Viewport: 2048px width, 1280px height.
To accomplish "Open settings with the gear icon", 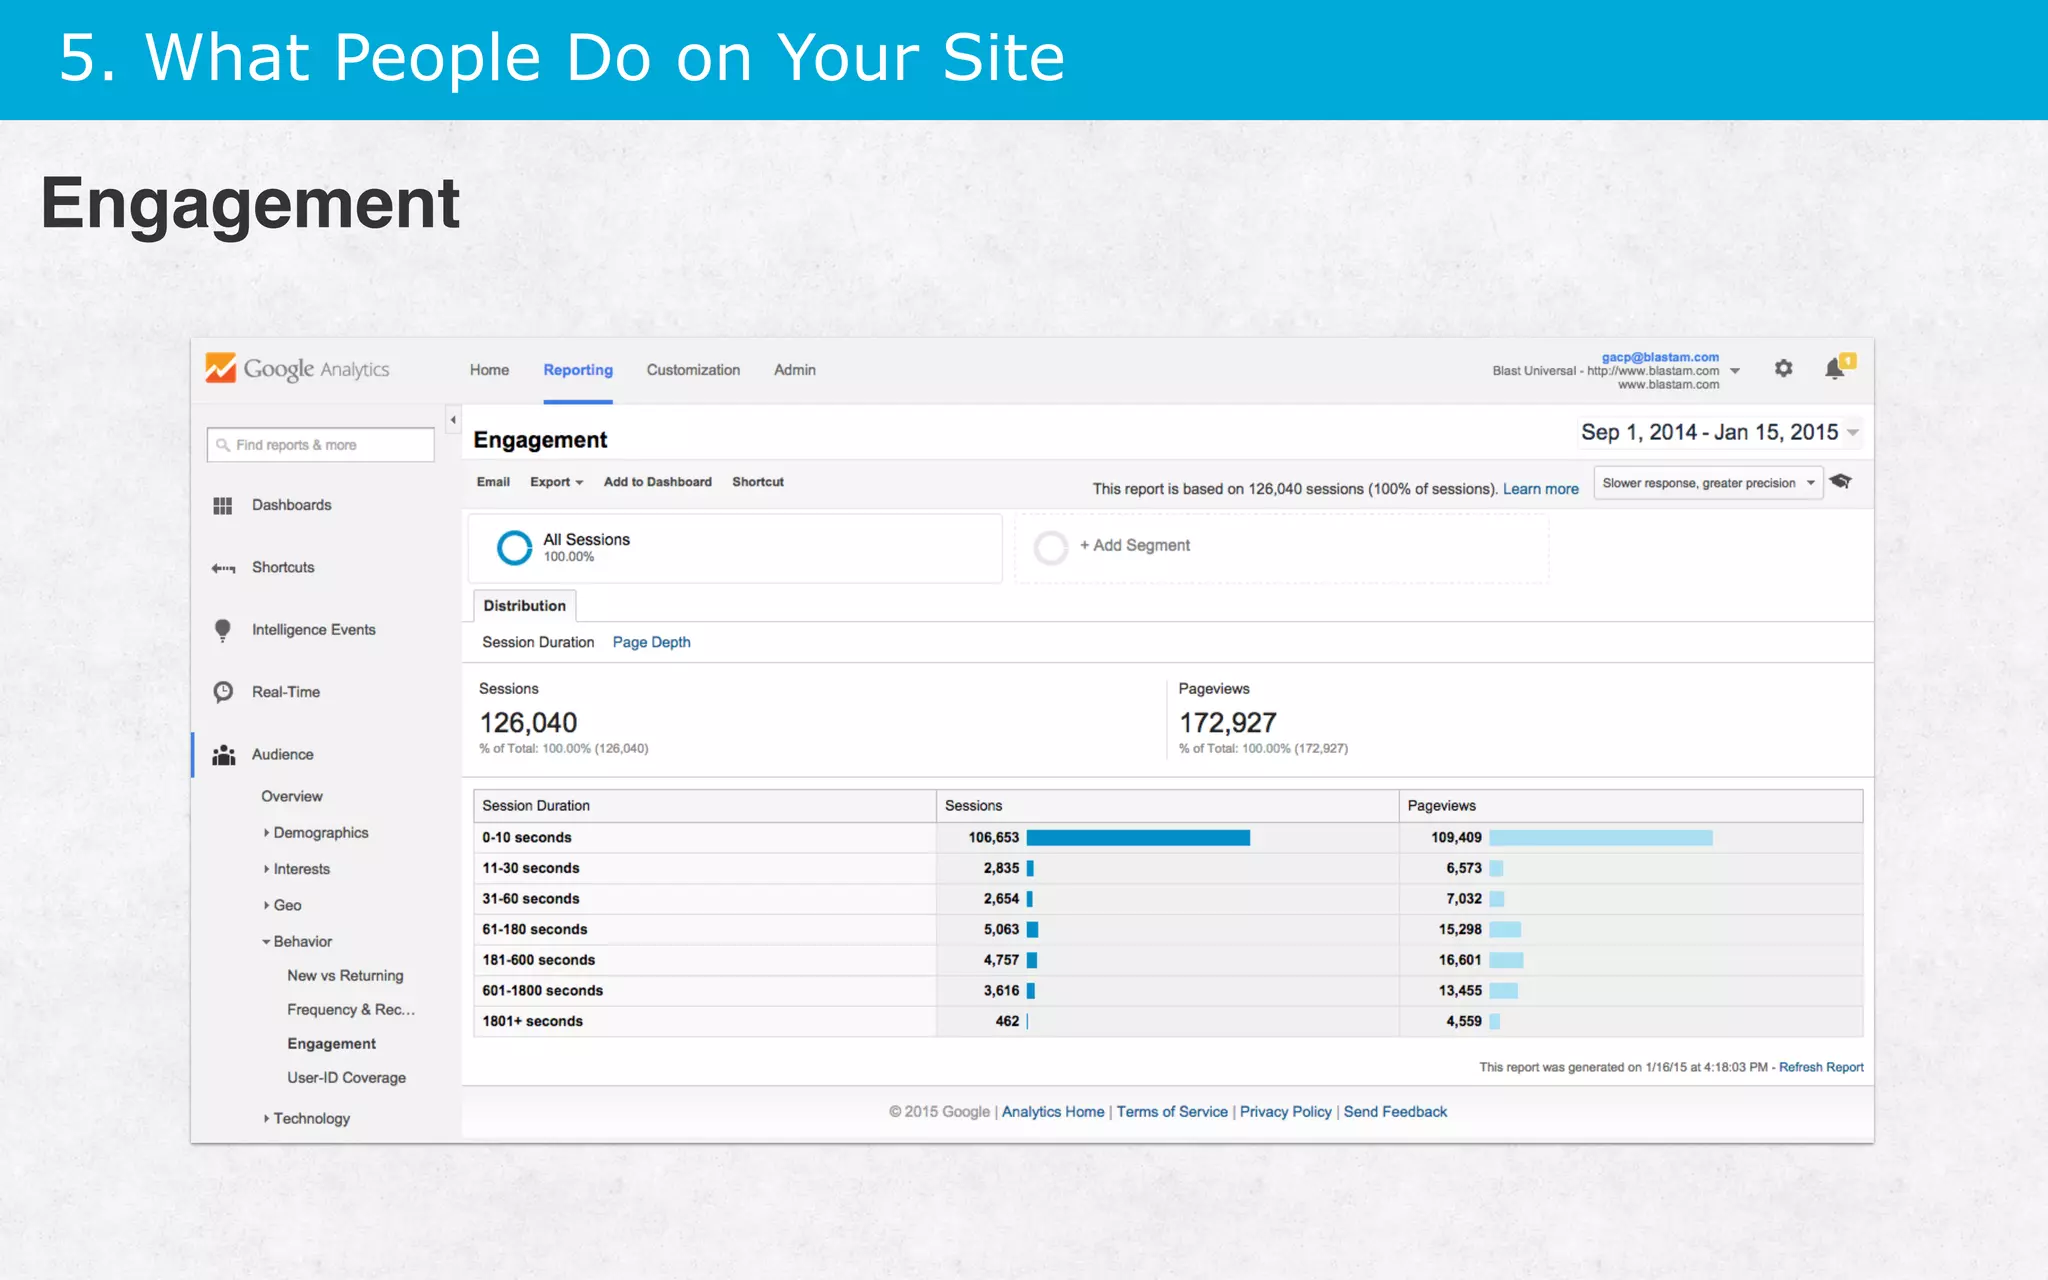I will pyautogui.click(x=1783, y=368).
